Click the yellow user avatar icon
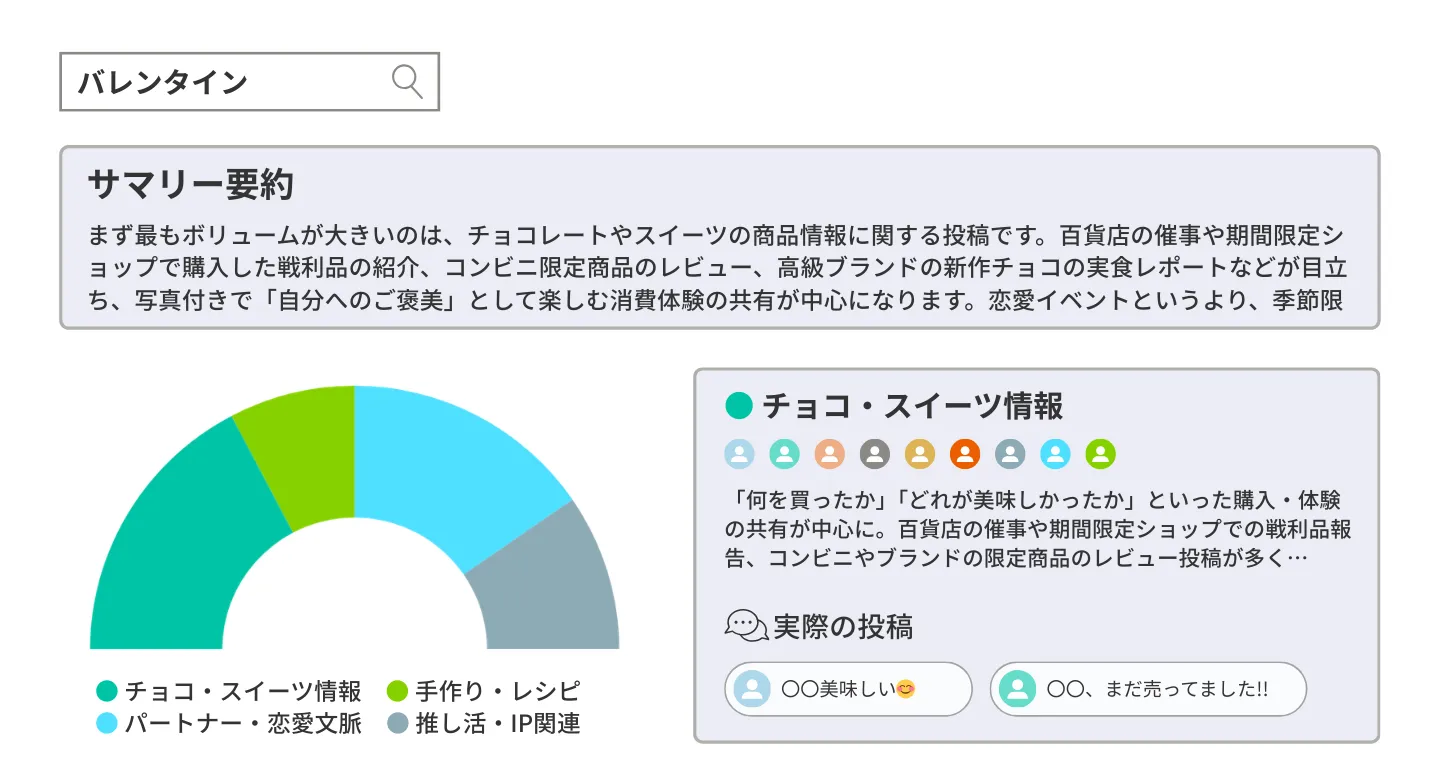The width and height of the screenshot is (1441, 773). [x=917, y=453]
